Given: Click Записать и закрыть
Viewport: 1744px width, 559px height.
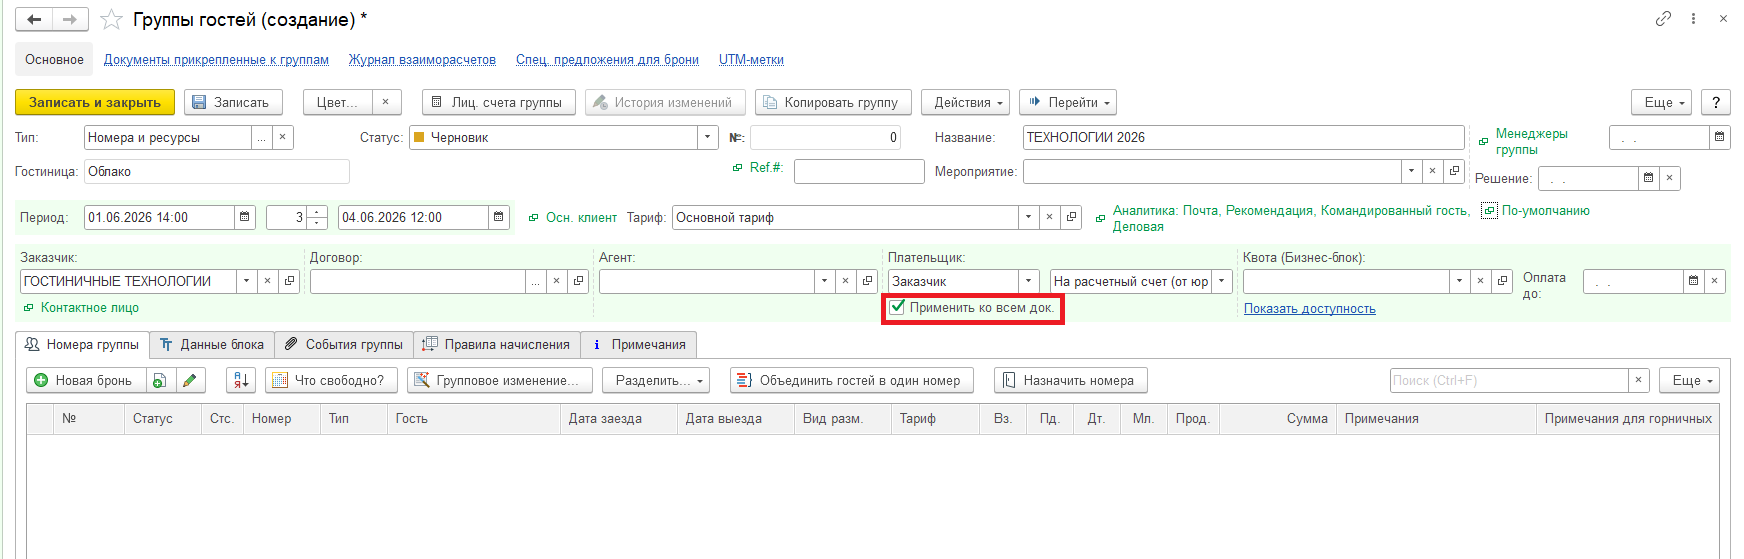Looking at the screenshot, I should (x=95, y=102).
